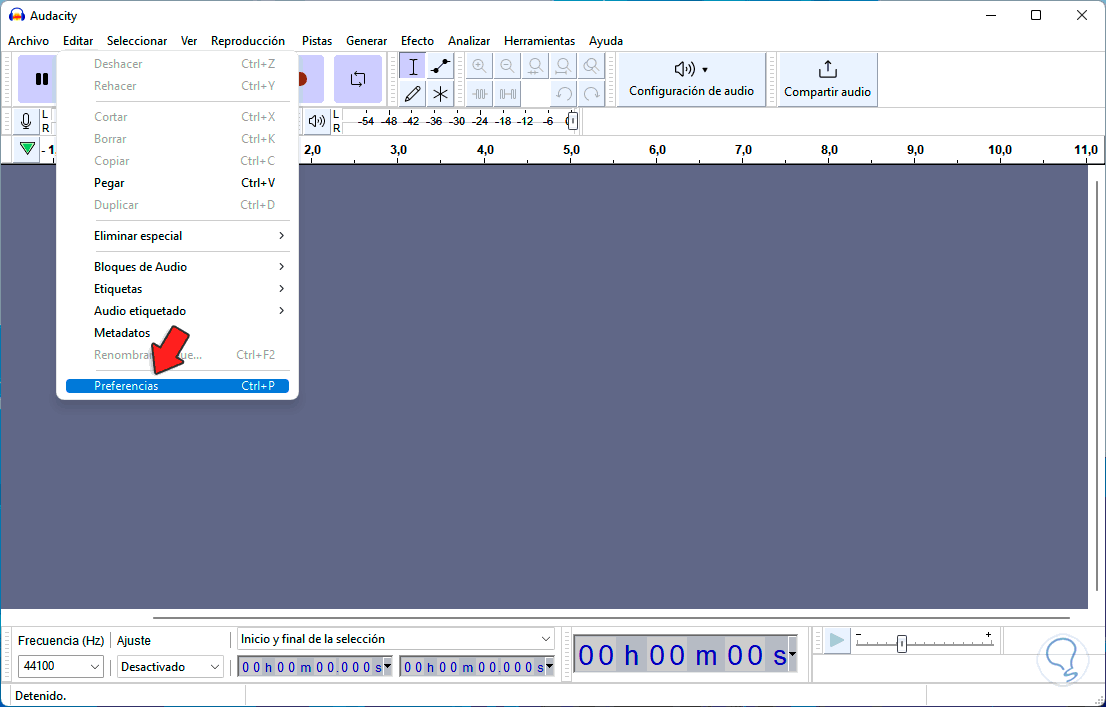Open the Ajuste Desactivado dropdown
This screenshot has width=1106, height=707.
tap(170, 667)
